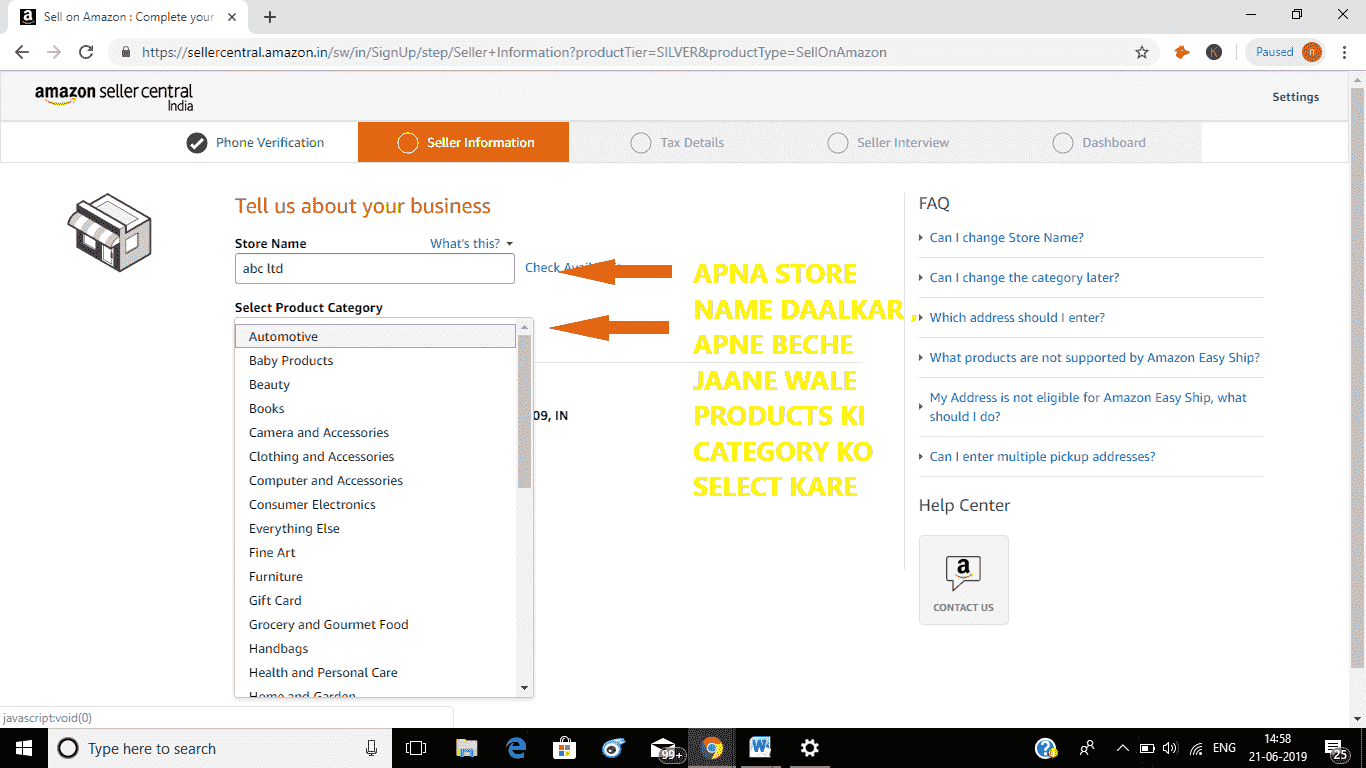
Task: Click category list scrollbar down arrow
Action: click(524, 688)
